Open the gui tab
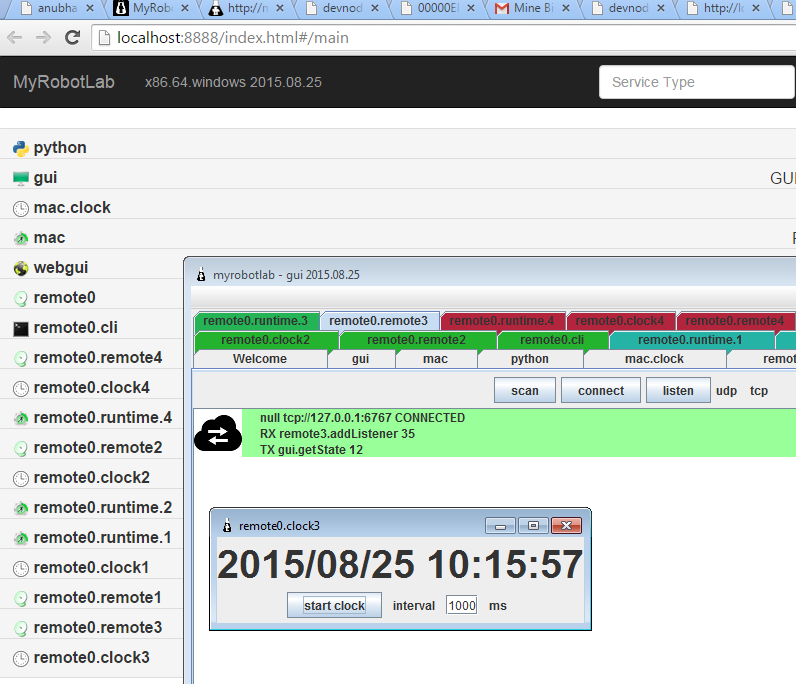 [x=360, y=359]
